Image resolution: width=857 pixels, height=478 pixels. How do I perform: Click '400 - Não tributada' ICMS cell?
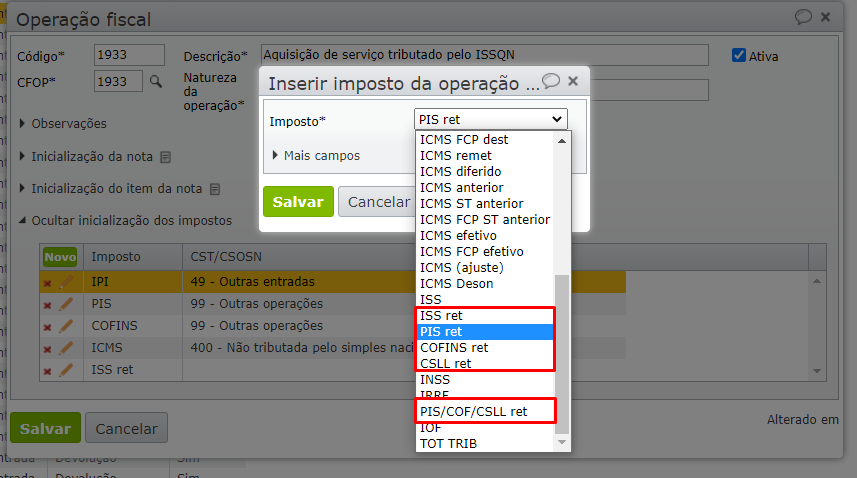point(302,347)
